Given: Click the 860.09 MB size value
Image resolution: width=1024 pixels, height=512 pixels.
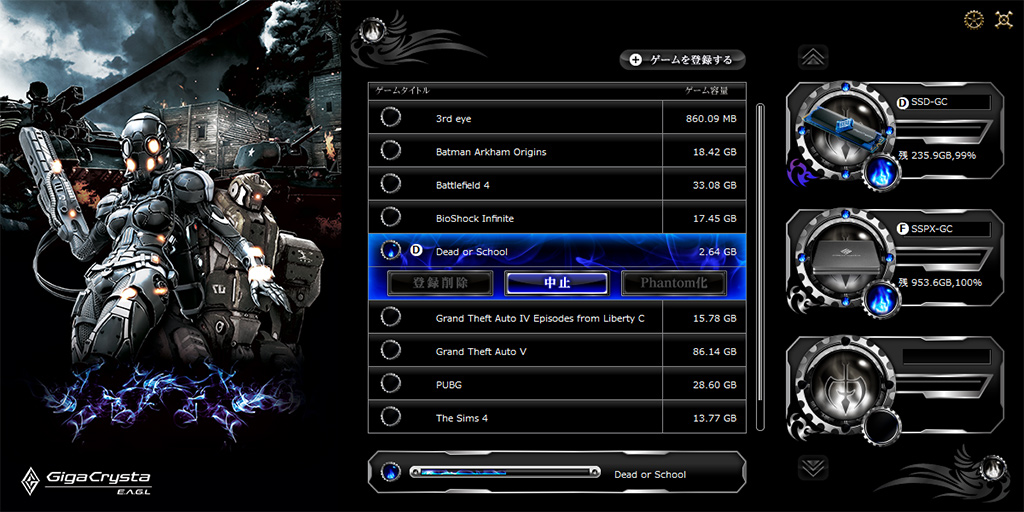Looking at the screenshot, I should point(711,119).
